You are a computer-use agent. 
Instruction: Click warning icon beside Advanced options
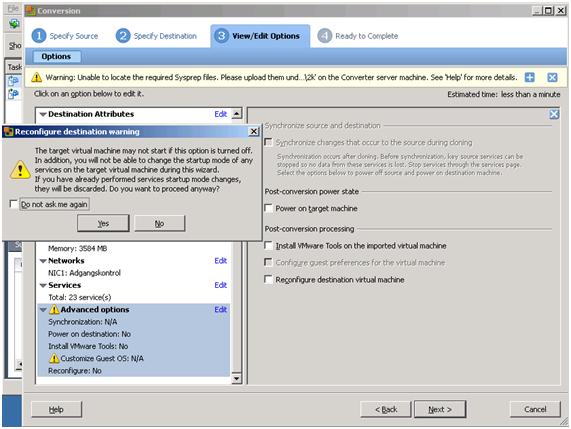pos(54,310)
